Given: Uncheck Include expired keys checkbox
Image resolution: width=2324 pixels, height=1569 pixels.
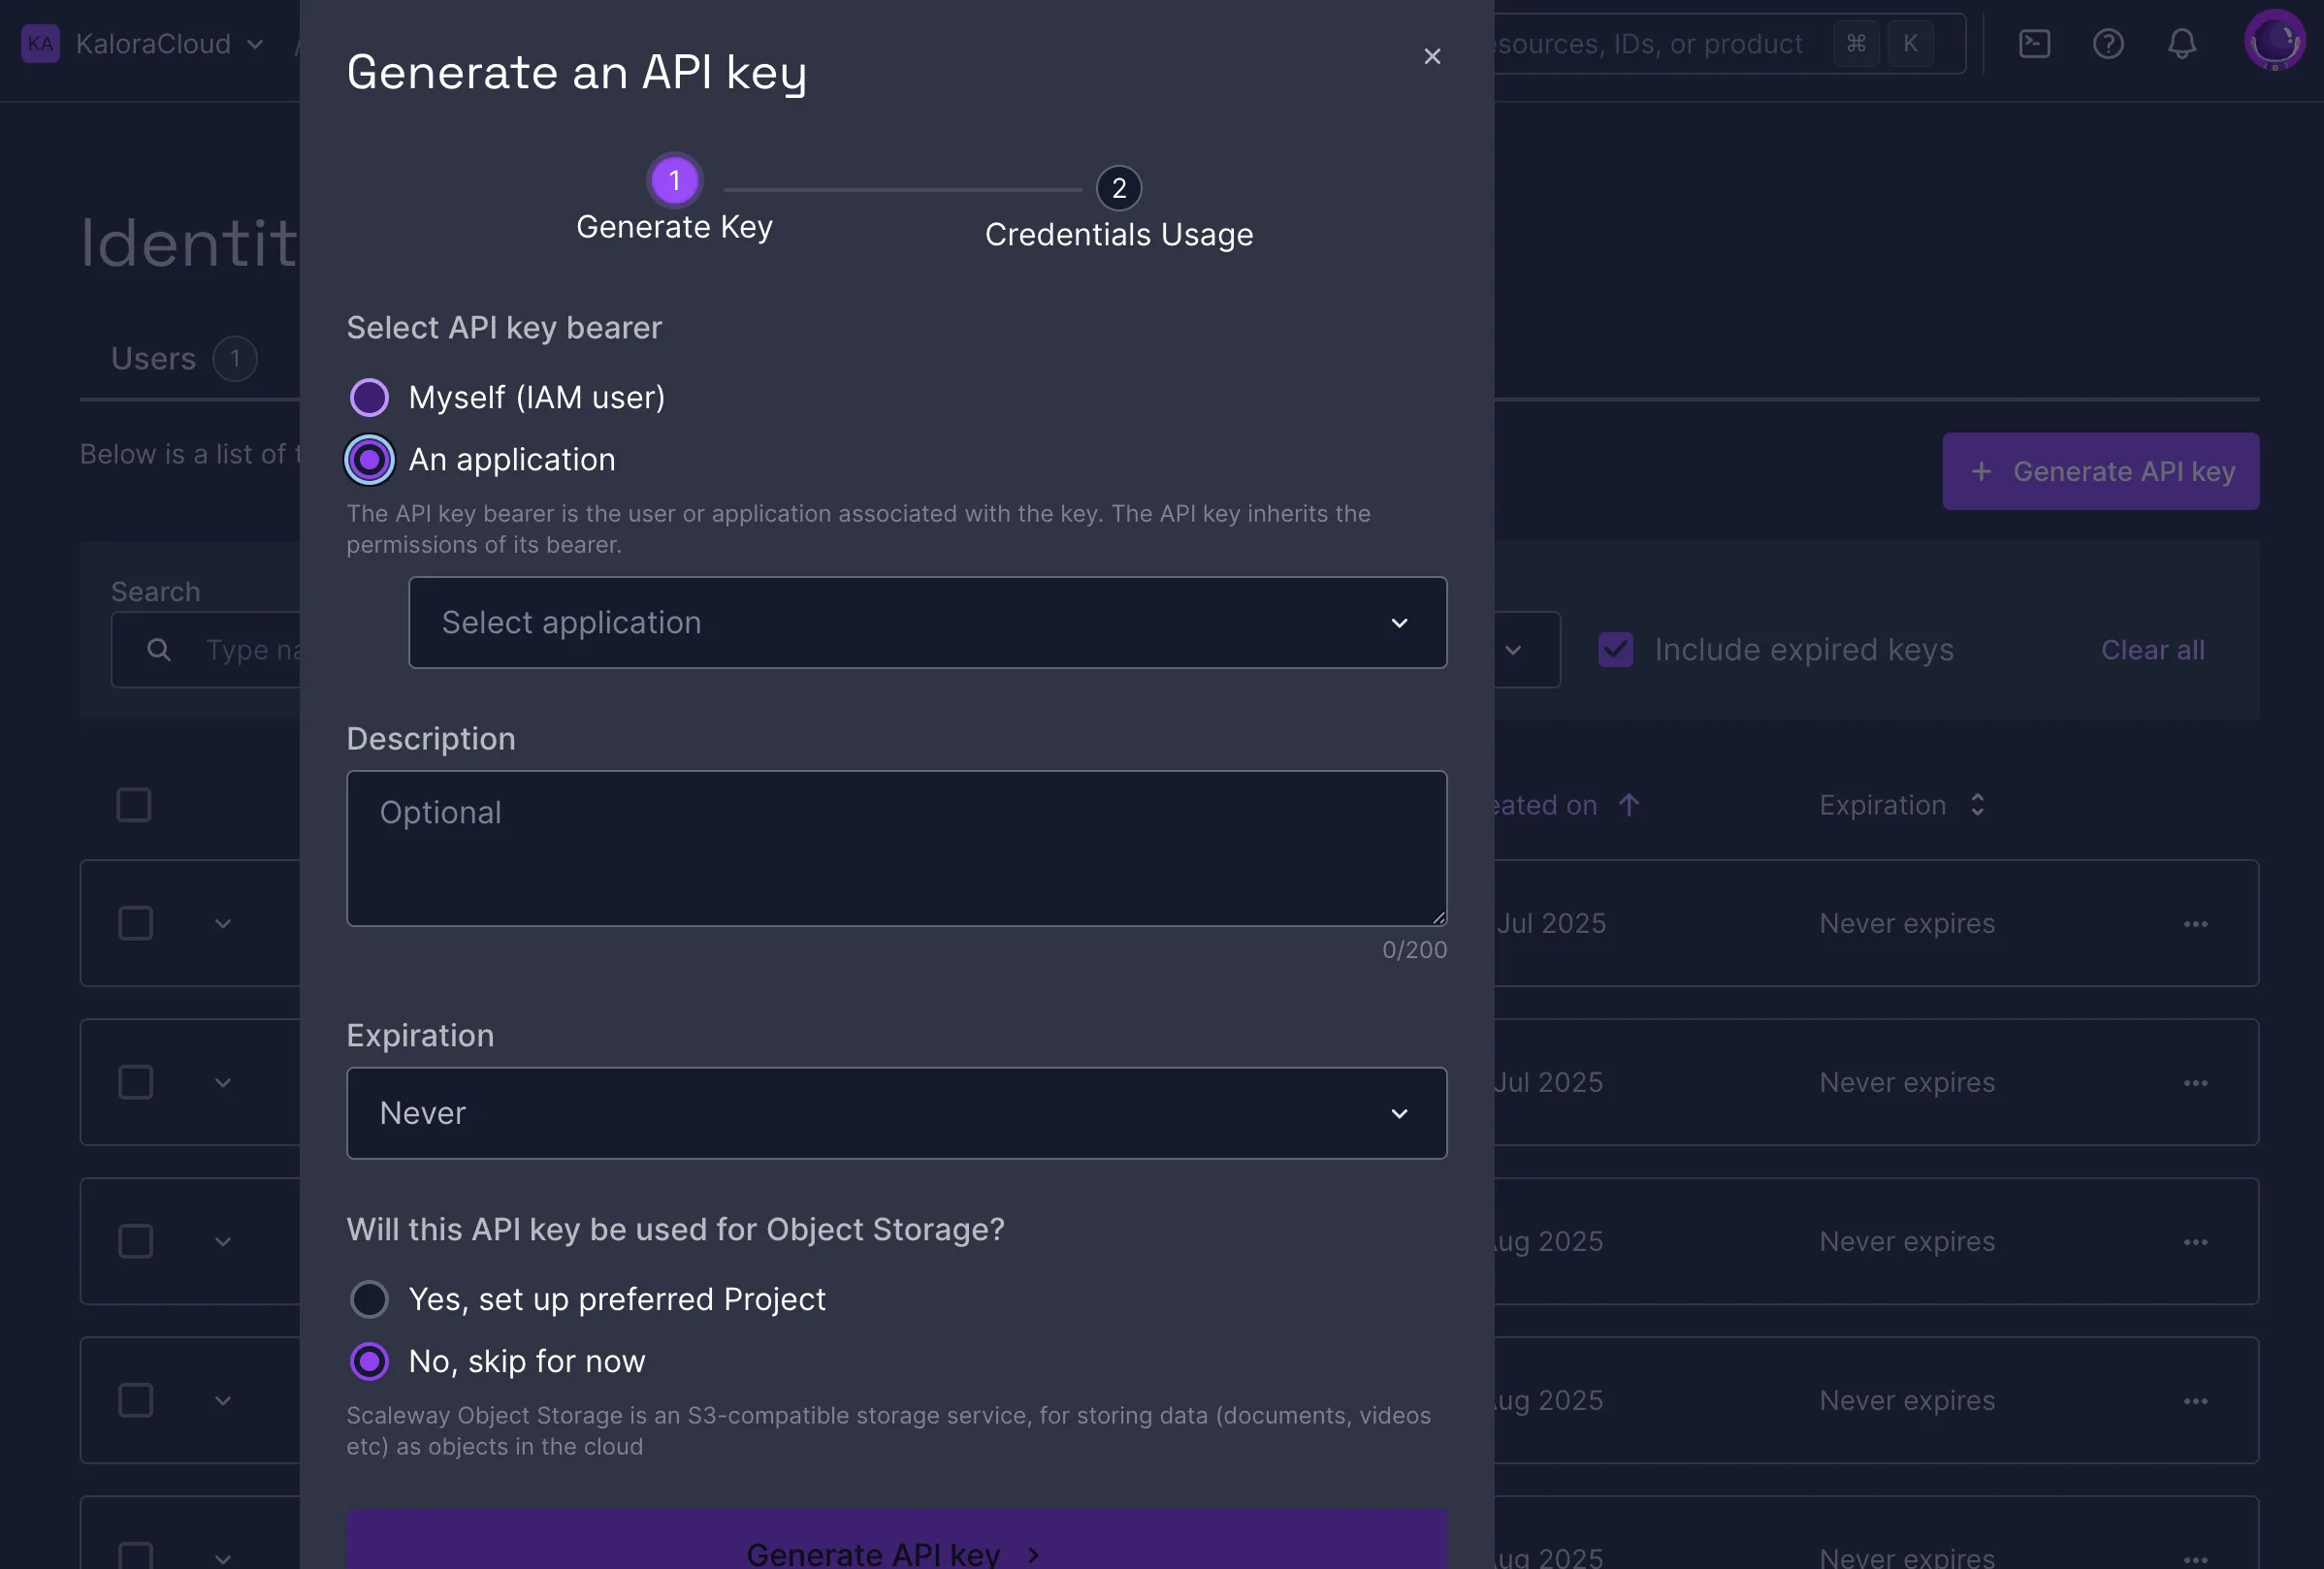Looking at the screenshot, I should click(1615, 650).
